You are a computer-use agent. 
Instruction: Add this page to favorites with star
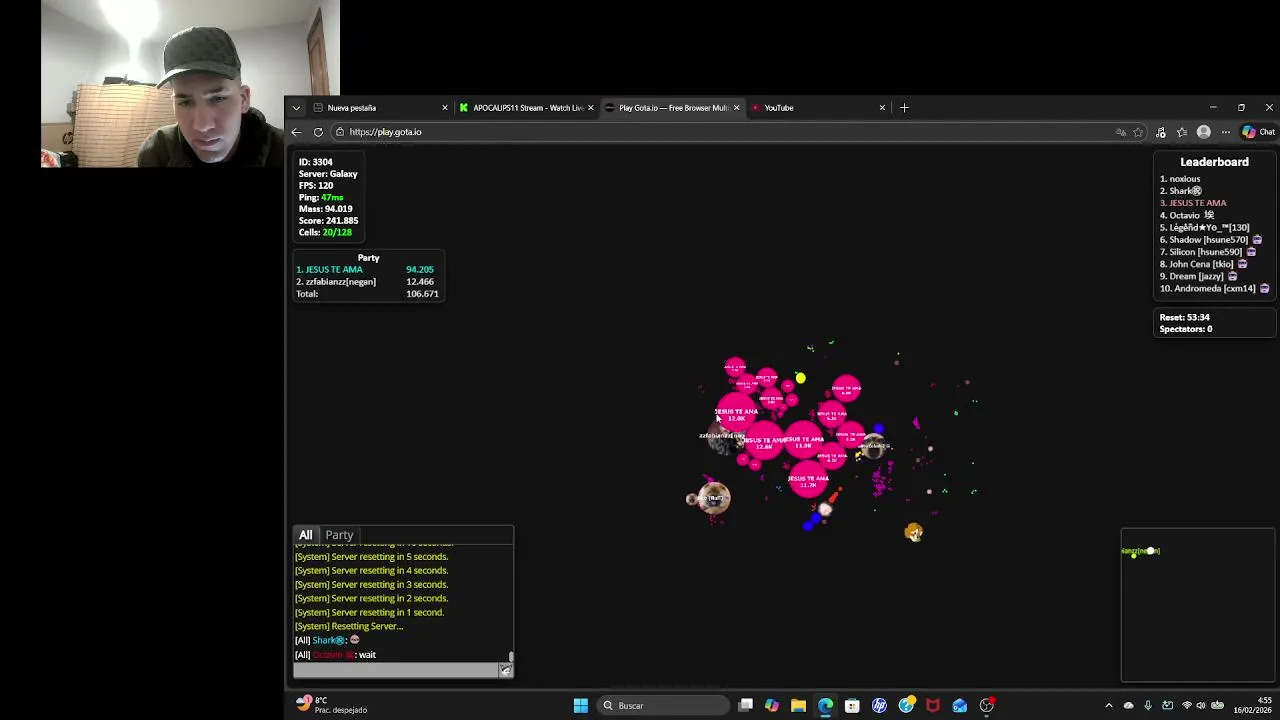tap(1138, 132)
